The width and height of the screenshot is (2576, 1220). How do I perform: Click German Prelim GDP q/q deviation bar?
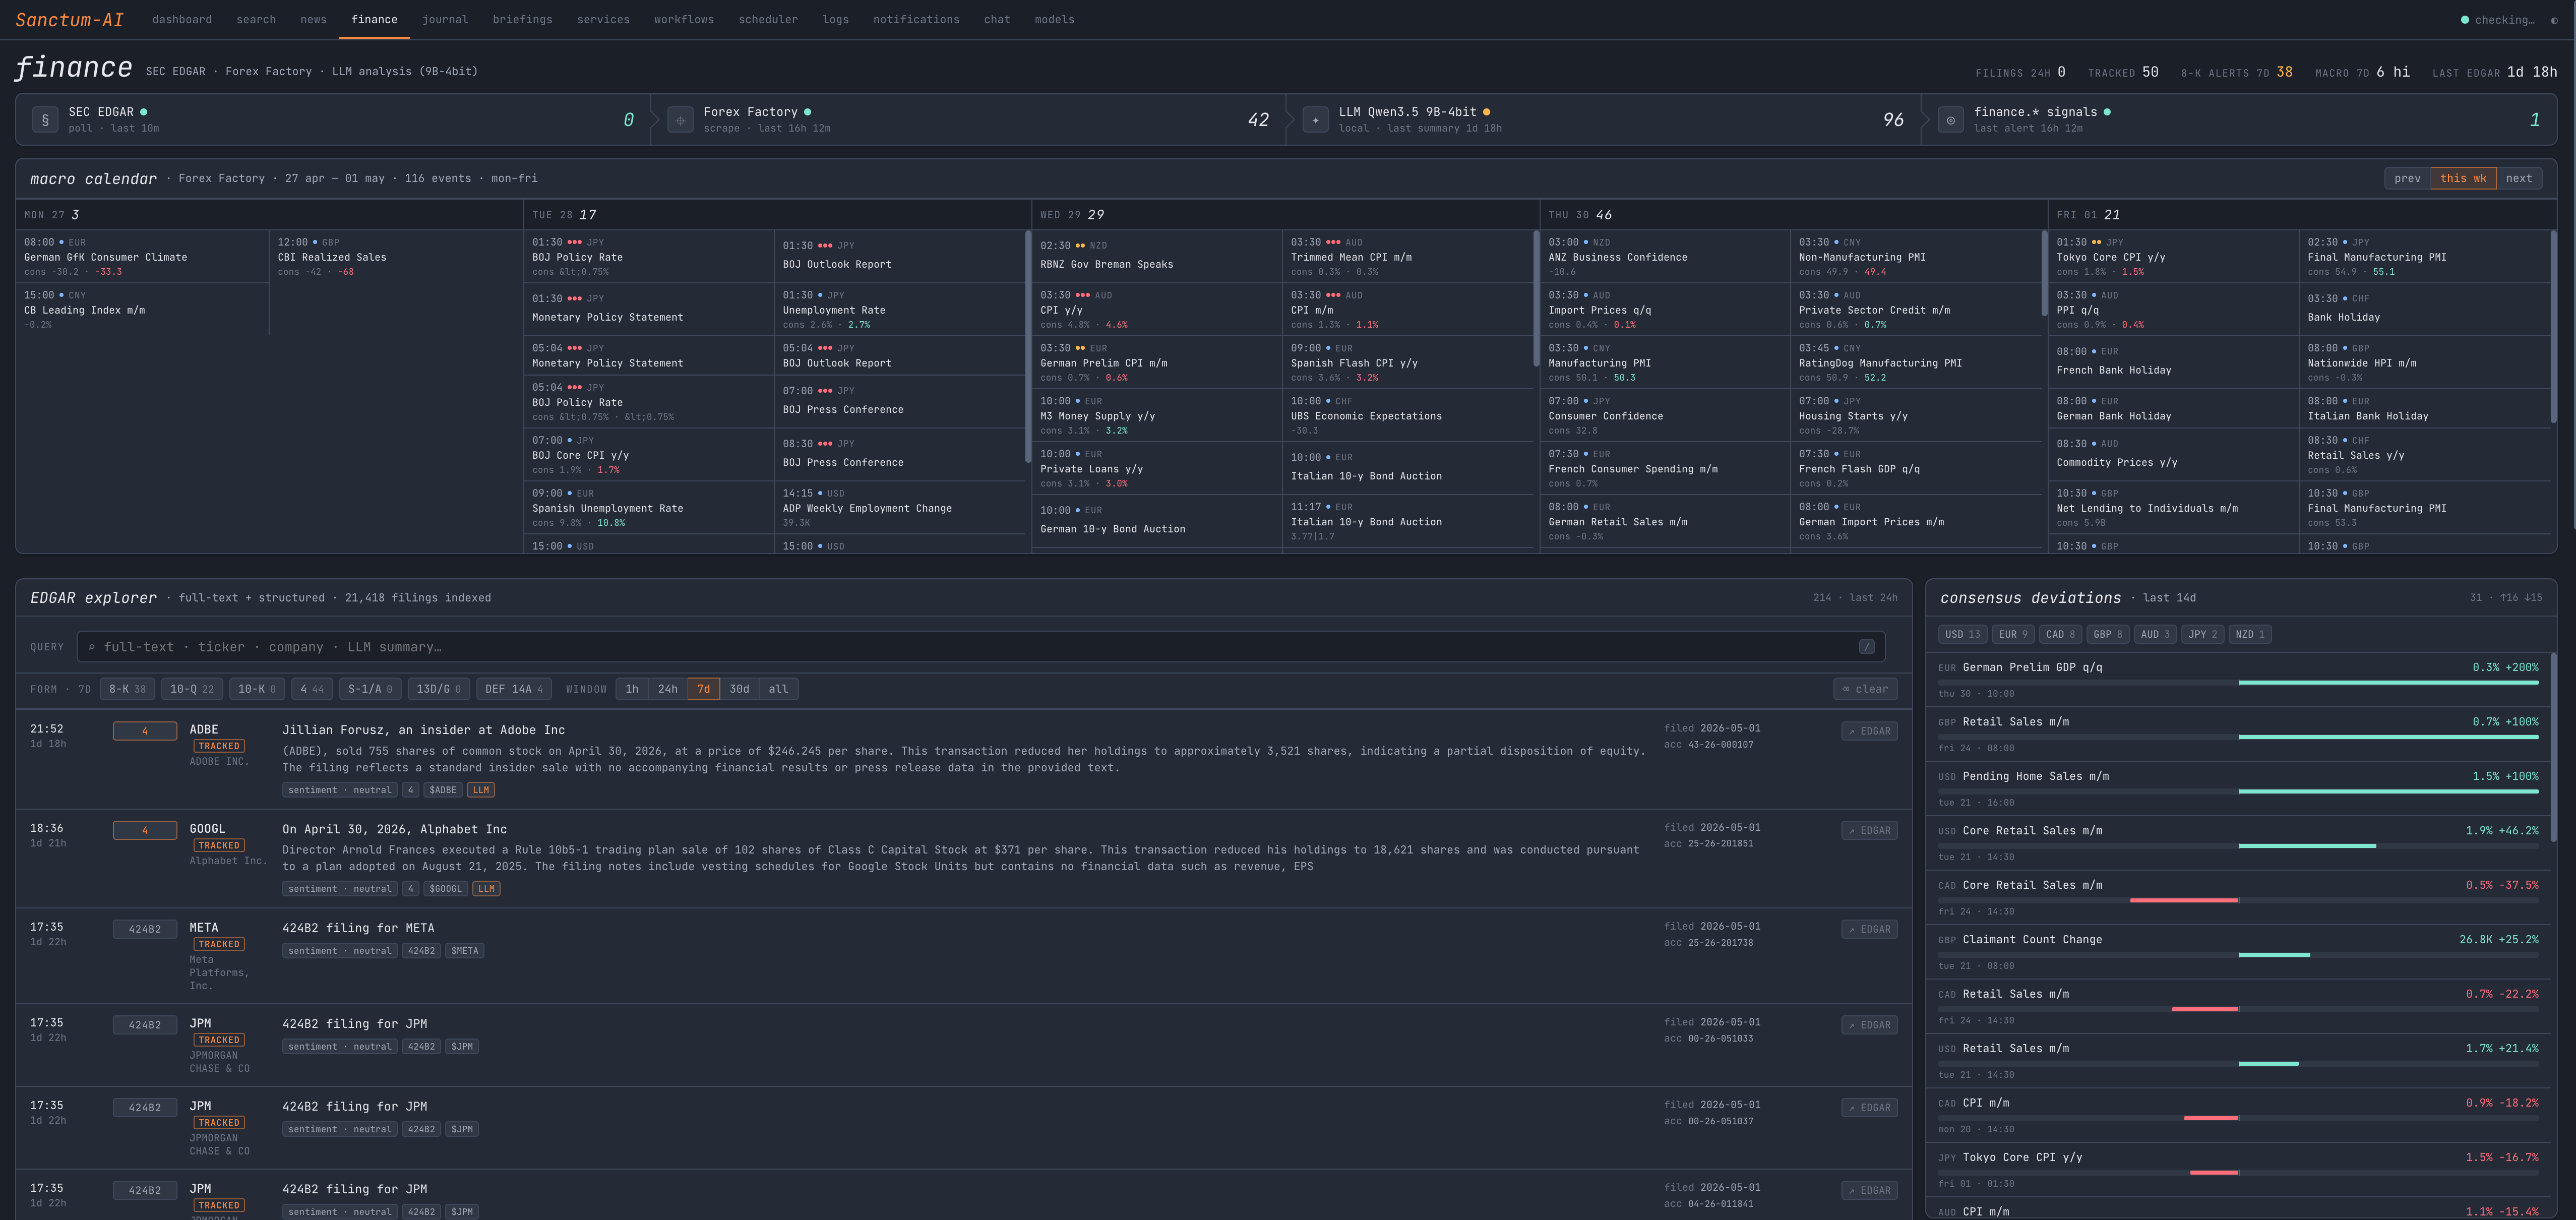coord(2238,682)
